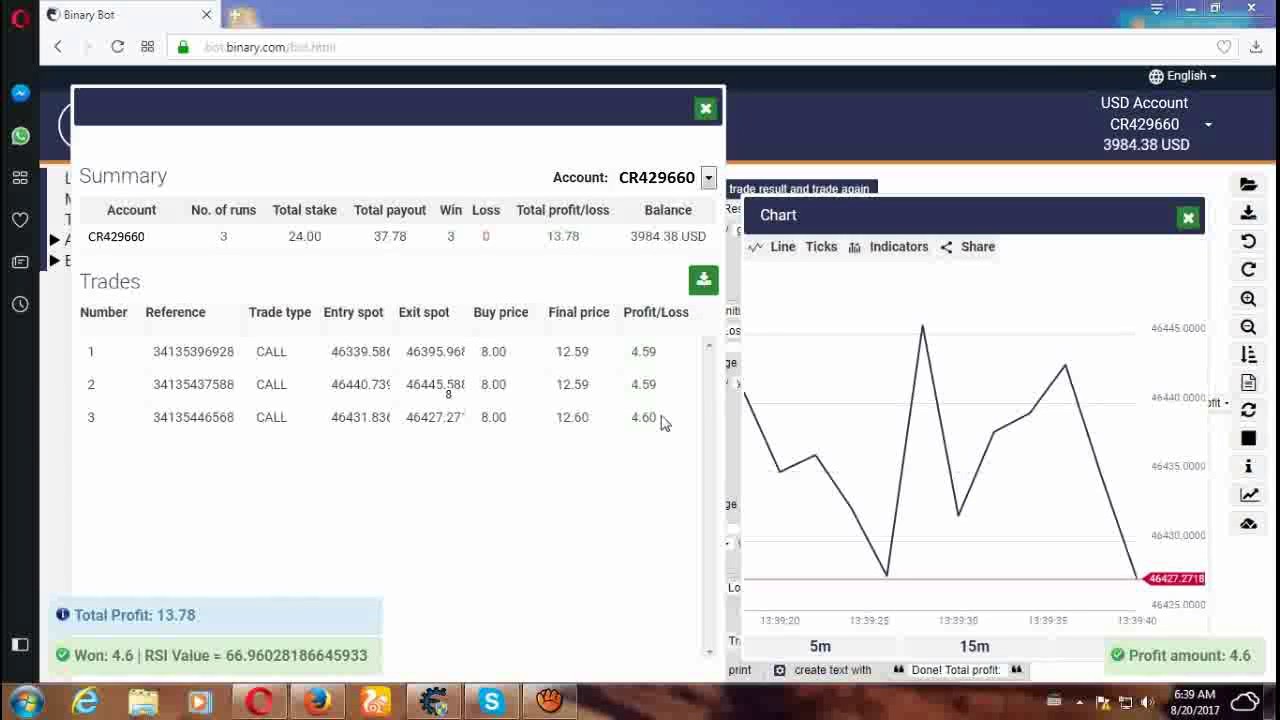
Task: Click the chart Share option
Action: (x=968, y=247)
